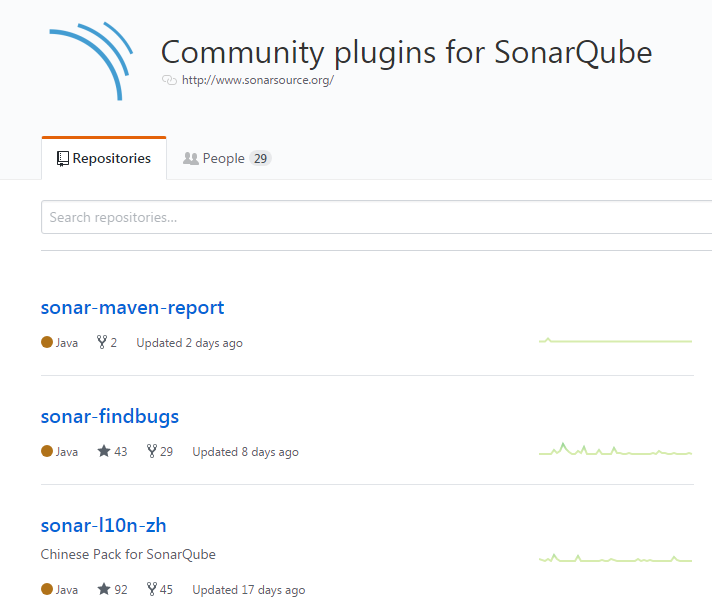Click the People group icon

click(x=191, y=158)
